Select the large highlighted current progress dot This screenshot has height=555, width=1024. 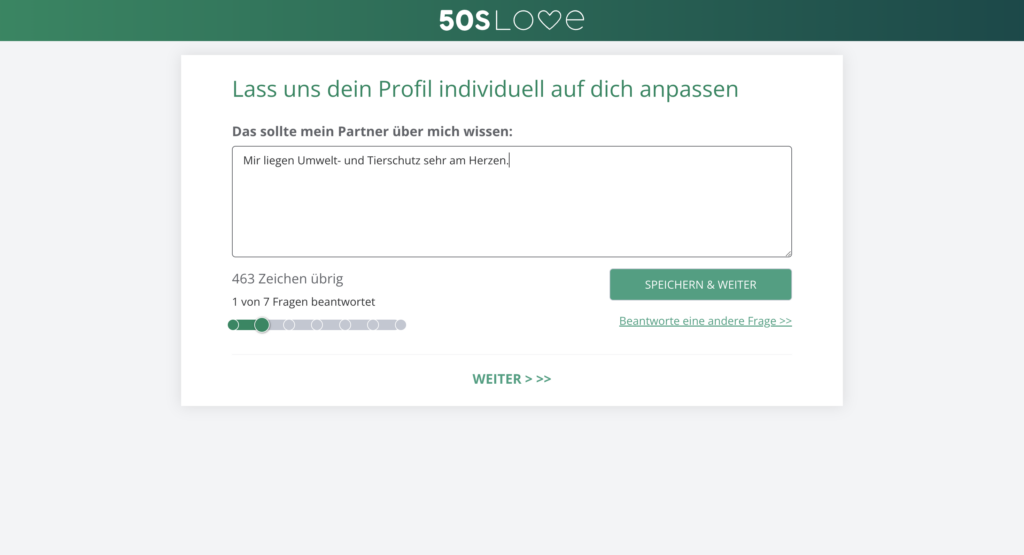point(262,325)
